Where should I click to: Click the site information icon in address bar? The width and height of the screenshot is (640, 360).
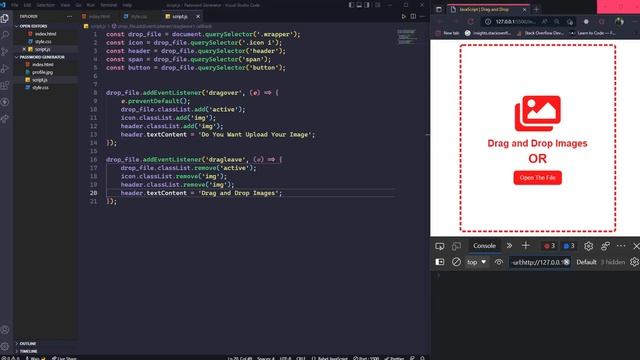(488, 22)
